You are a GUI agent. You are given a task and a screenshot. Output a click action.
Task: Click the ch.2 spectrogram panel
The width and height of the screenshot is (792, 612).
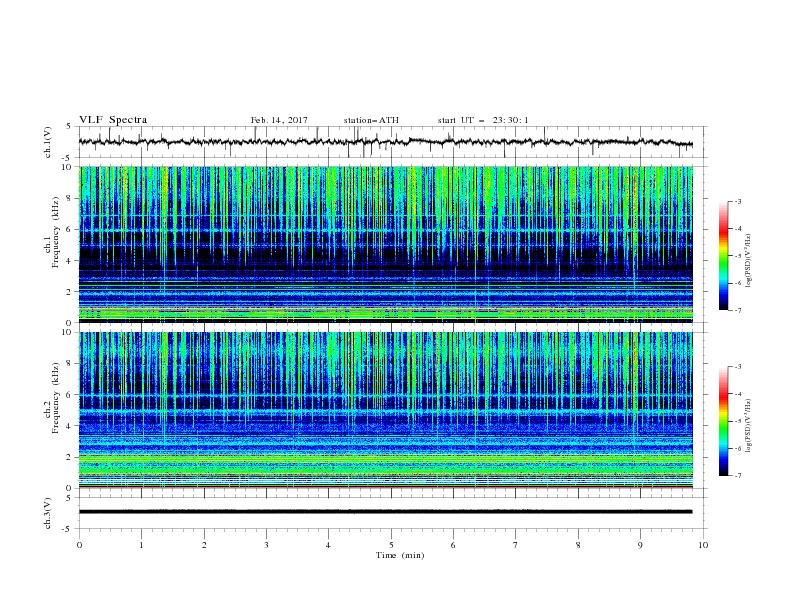(386, 410)
